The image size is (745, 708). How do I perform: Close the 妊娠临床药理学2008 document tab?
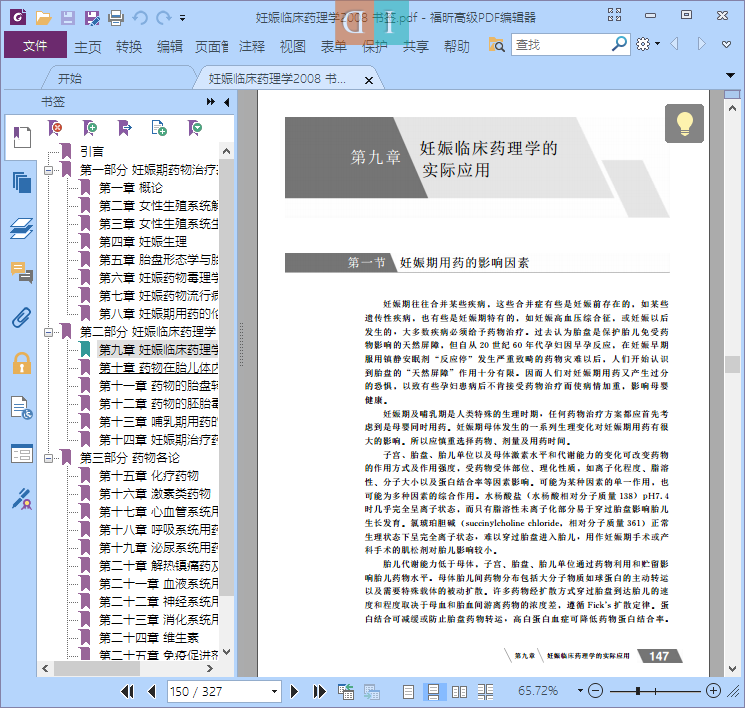point(369,80)
